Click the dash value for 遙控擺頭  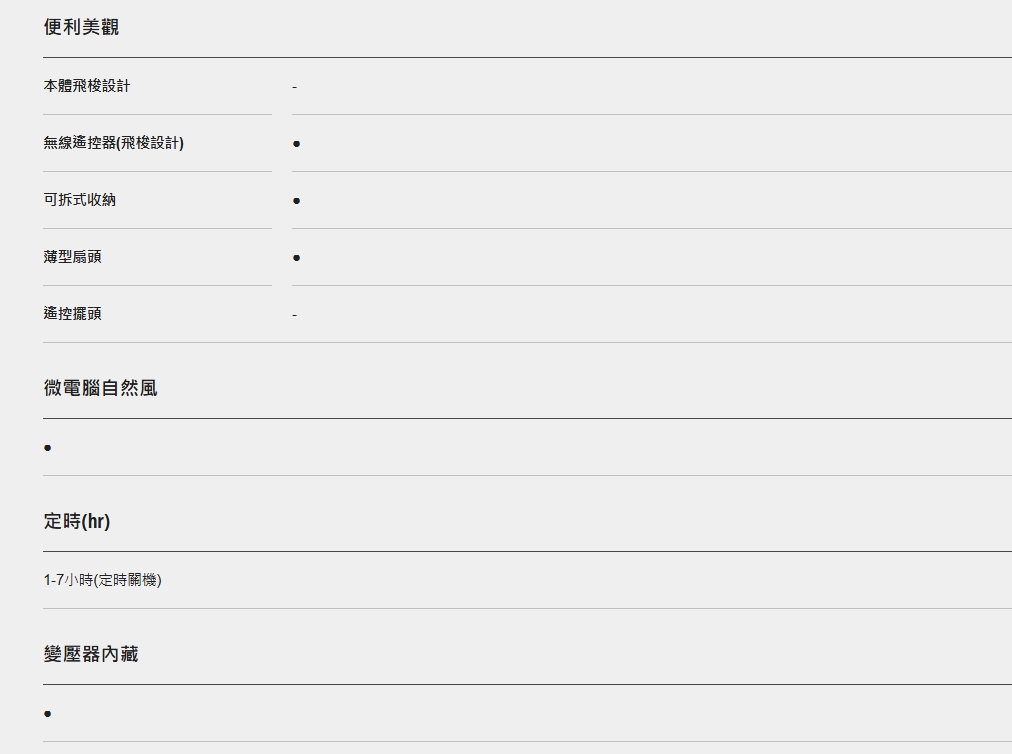pos(294,315)
